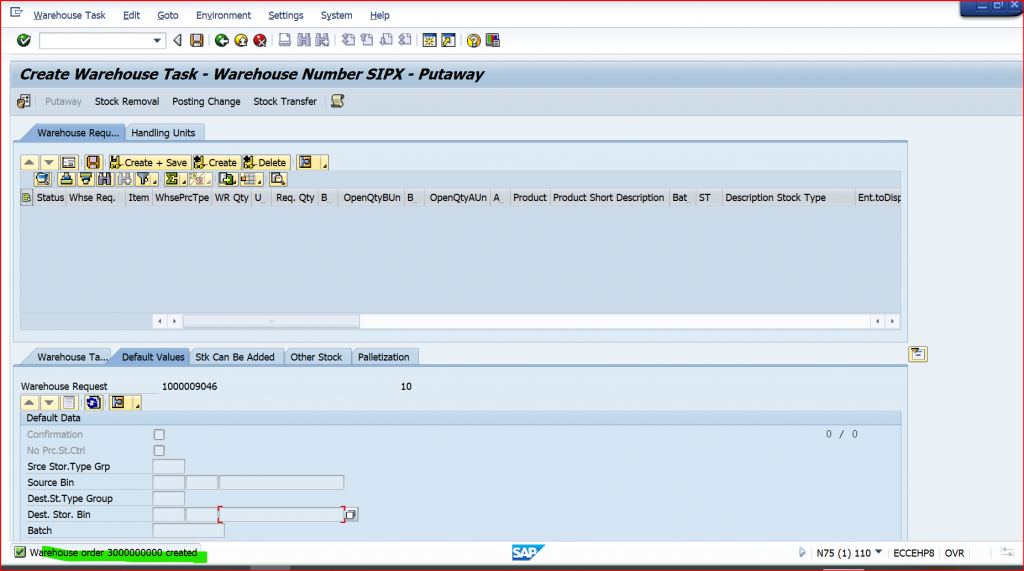The width and height of the screenshot is (1024, 571).
Task: Open the command field dropdown arrow
Action: pyautogui.click(x=157, y=41)
